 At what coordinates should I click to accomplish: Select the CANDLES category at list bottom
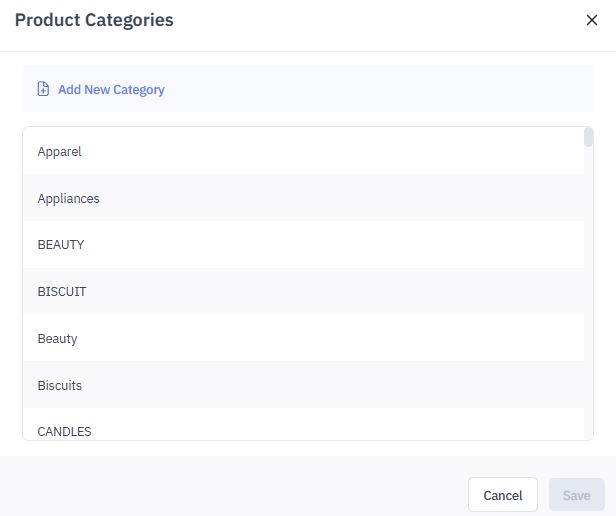point(65,431)
